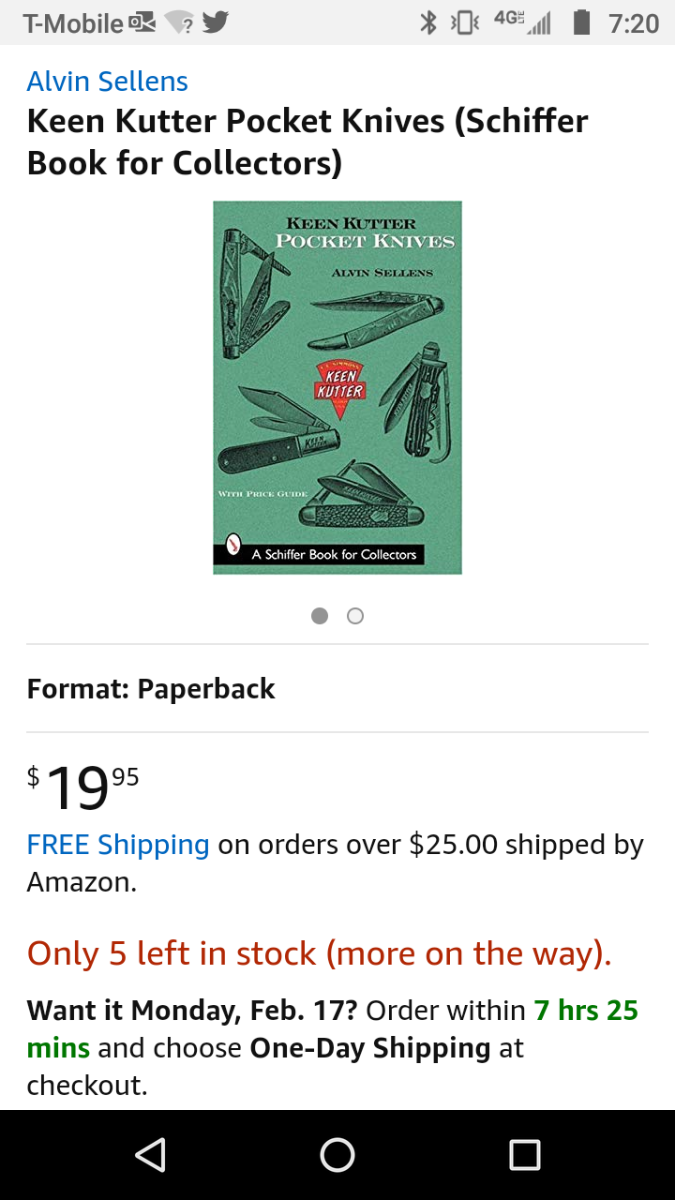Tap the One-Day Shipping text
Viewport: 675px width, 1200px height.
pos(370,1048)
